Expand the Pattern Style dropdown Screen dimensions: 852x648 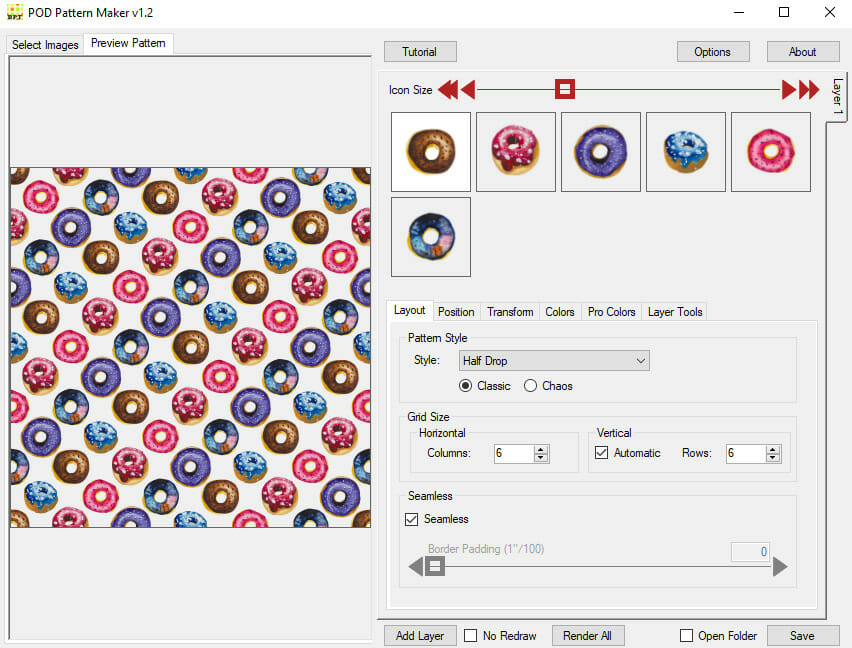(554, 361)
